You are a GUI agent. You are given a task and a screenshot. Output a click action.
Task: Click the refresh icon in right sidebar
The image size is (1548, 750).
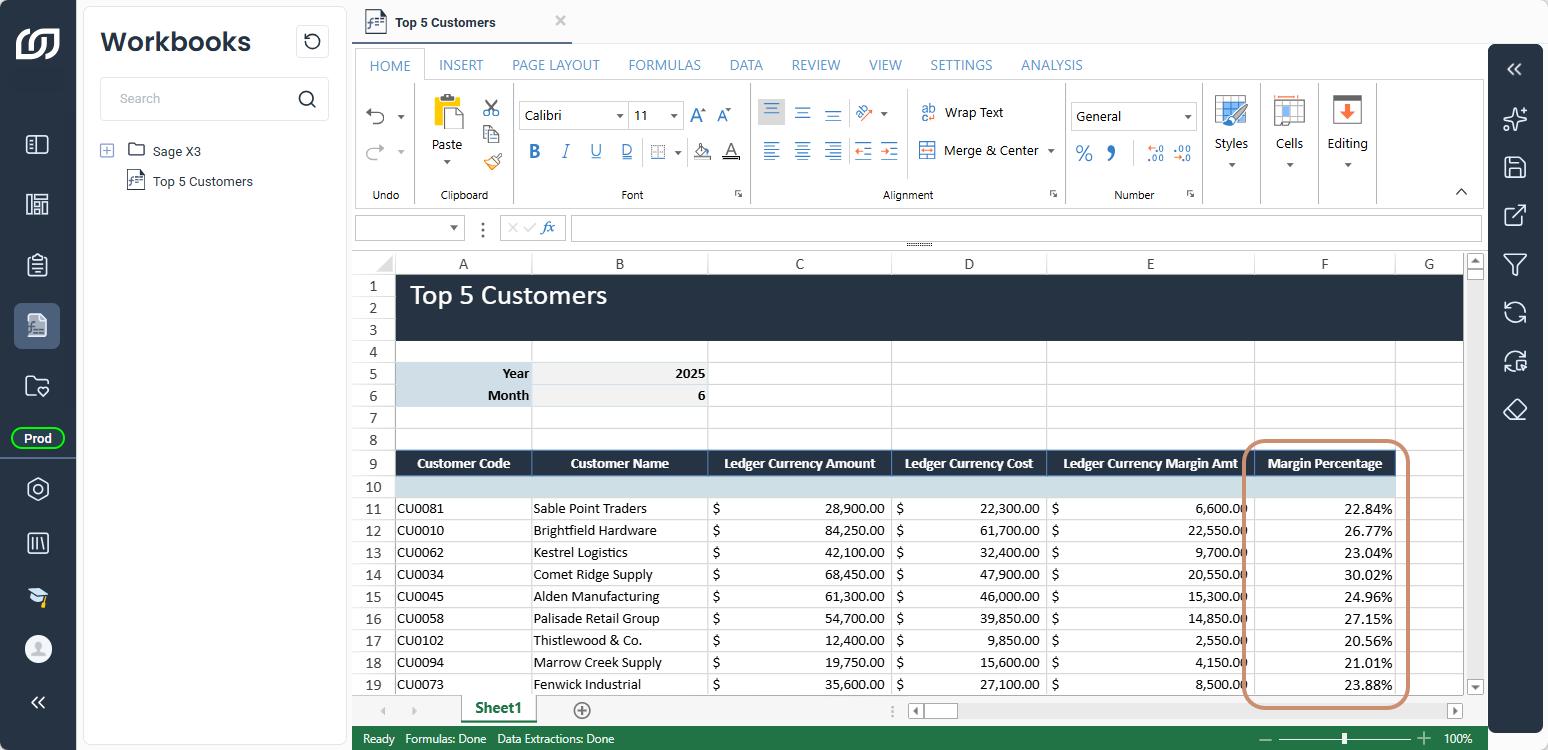tap(1515, 313)
